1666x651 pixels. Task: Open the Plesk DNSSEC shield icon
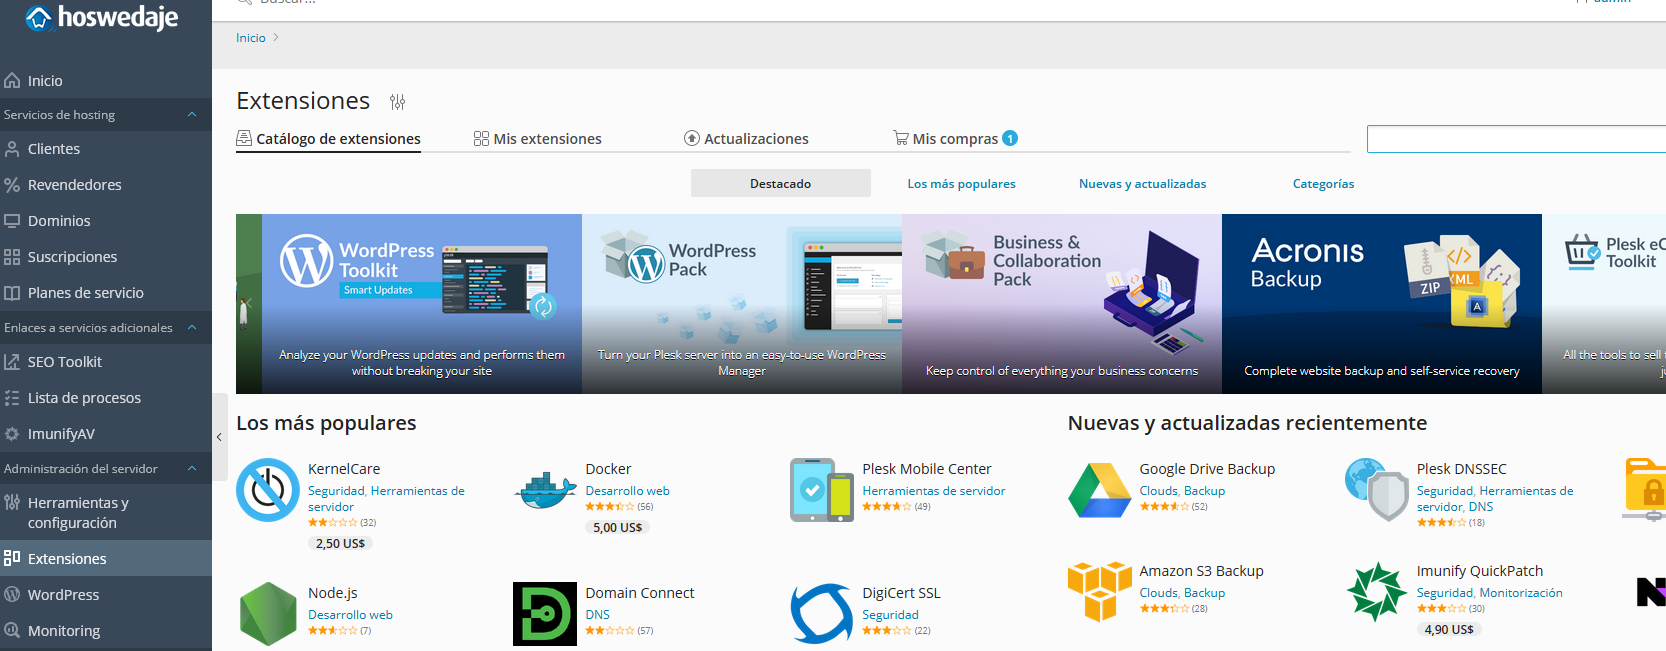[1376, 490]
